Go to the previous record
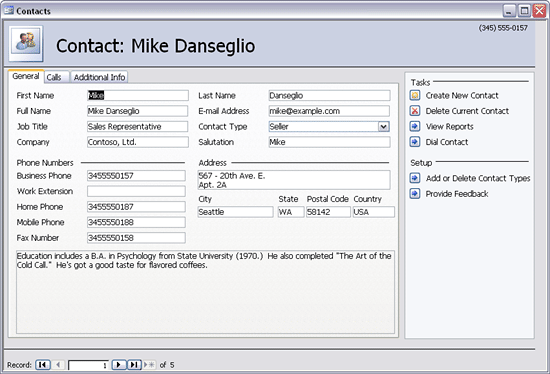Image resolution: width=550 pixels, height=374 pixels. [x=58, y=365]
